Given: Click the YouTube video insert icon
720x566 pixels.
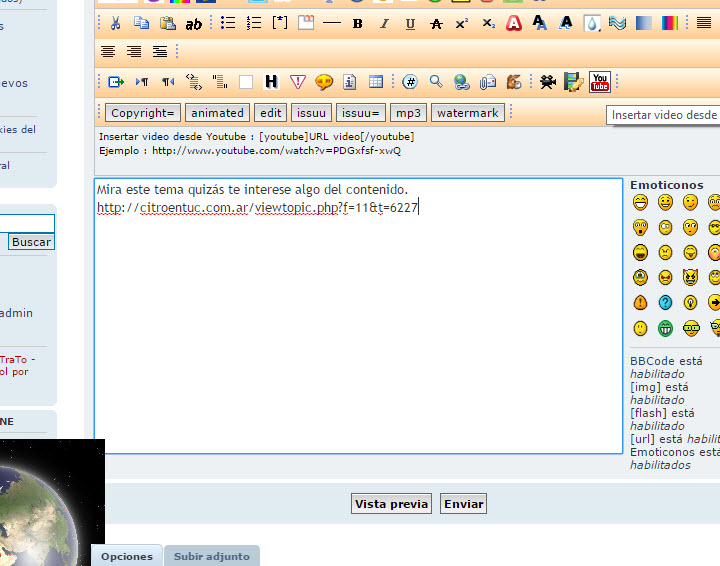Looking at the screenshot, I should pos(599,82).
